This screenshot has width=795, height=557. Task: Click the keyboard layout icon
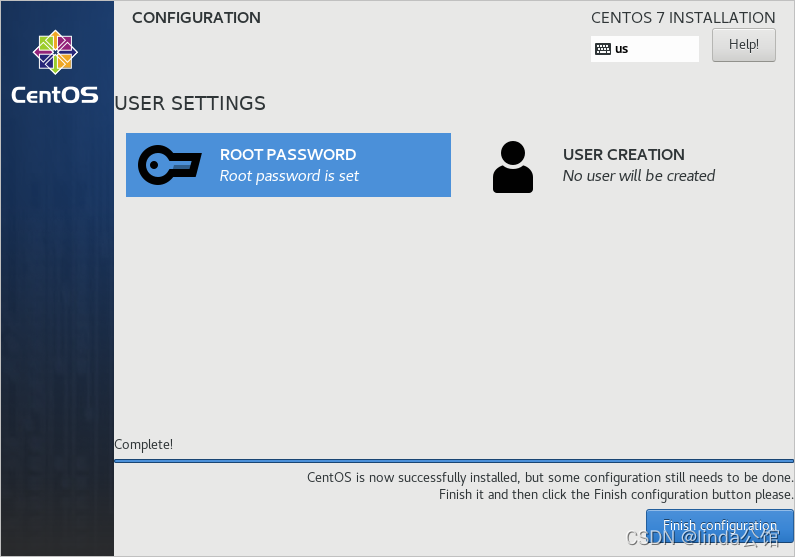click(603, 49)
